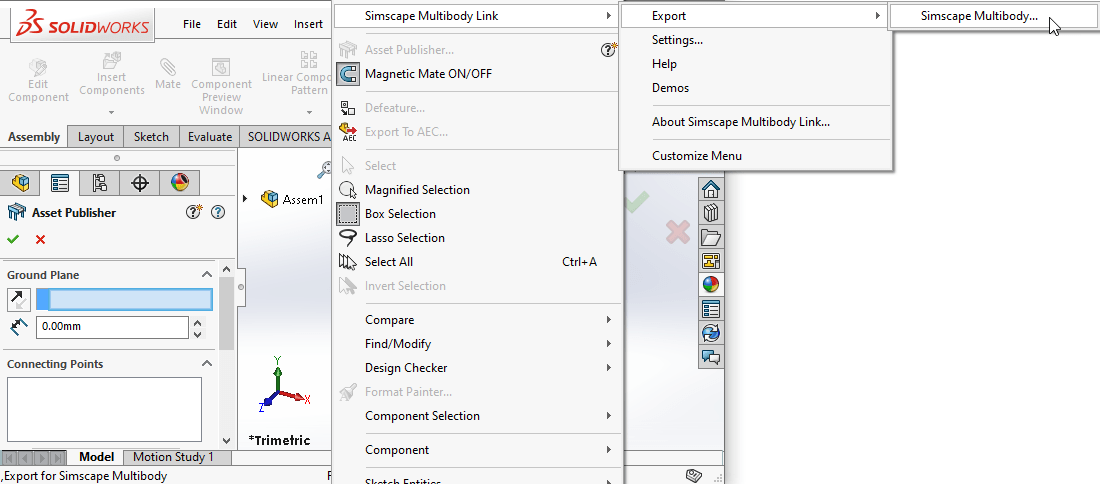Open the File menu
Screen dimensions: 1100x484
click(192, 24)
